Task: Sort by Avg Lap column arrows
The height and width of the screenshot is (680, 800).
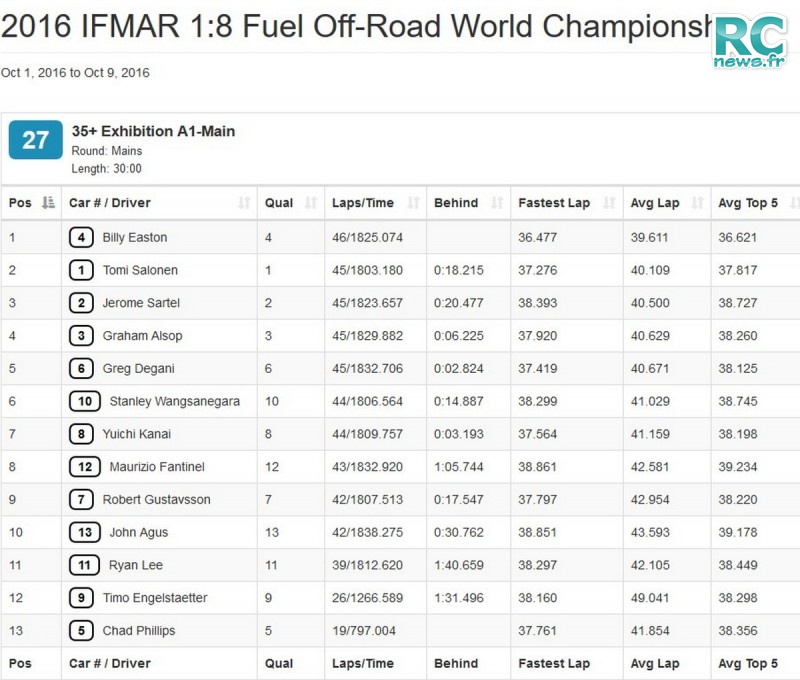Action: point(697,203)
